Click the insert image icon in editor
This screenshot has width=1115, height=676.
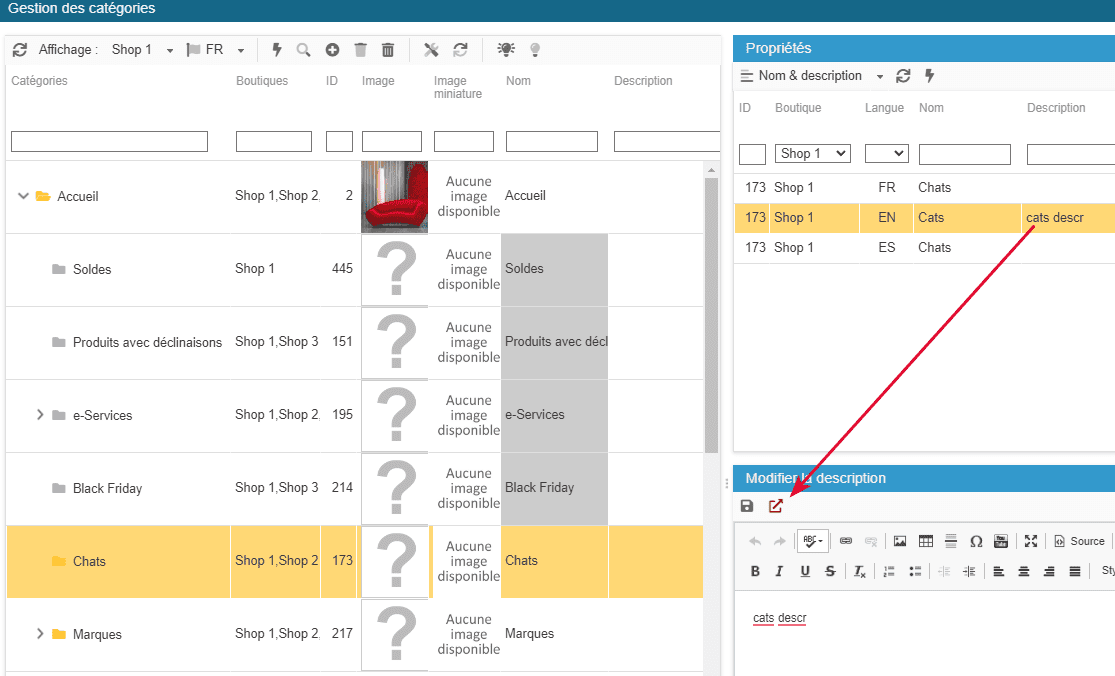pos(900,541)
